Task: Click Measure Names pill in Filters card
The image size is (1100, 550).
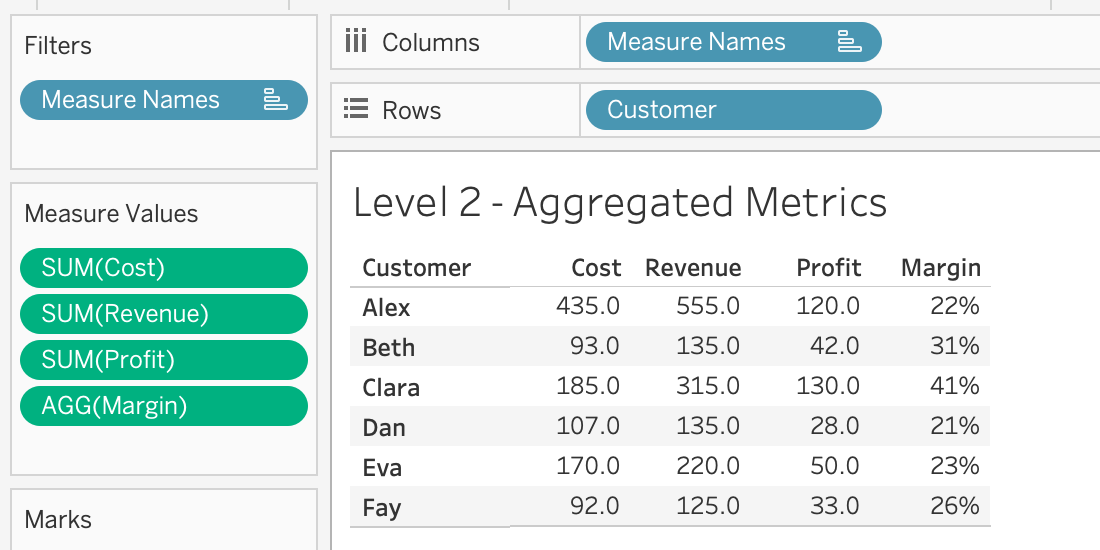Action: point(131,100)
